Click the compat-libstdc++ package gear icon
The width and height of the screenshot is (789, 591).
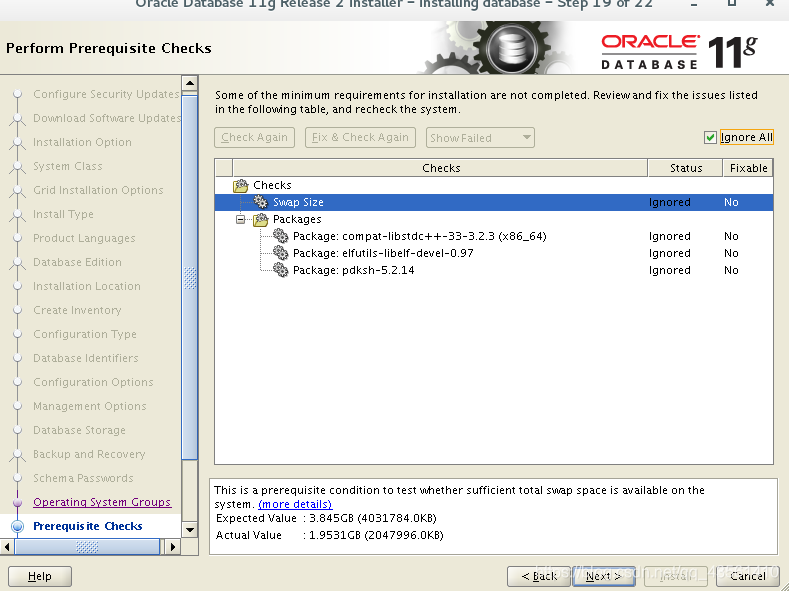point(280,236)
